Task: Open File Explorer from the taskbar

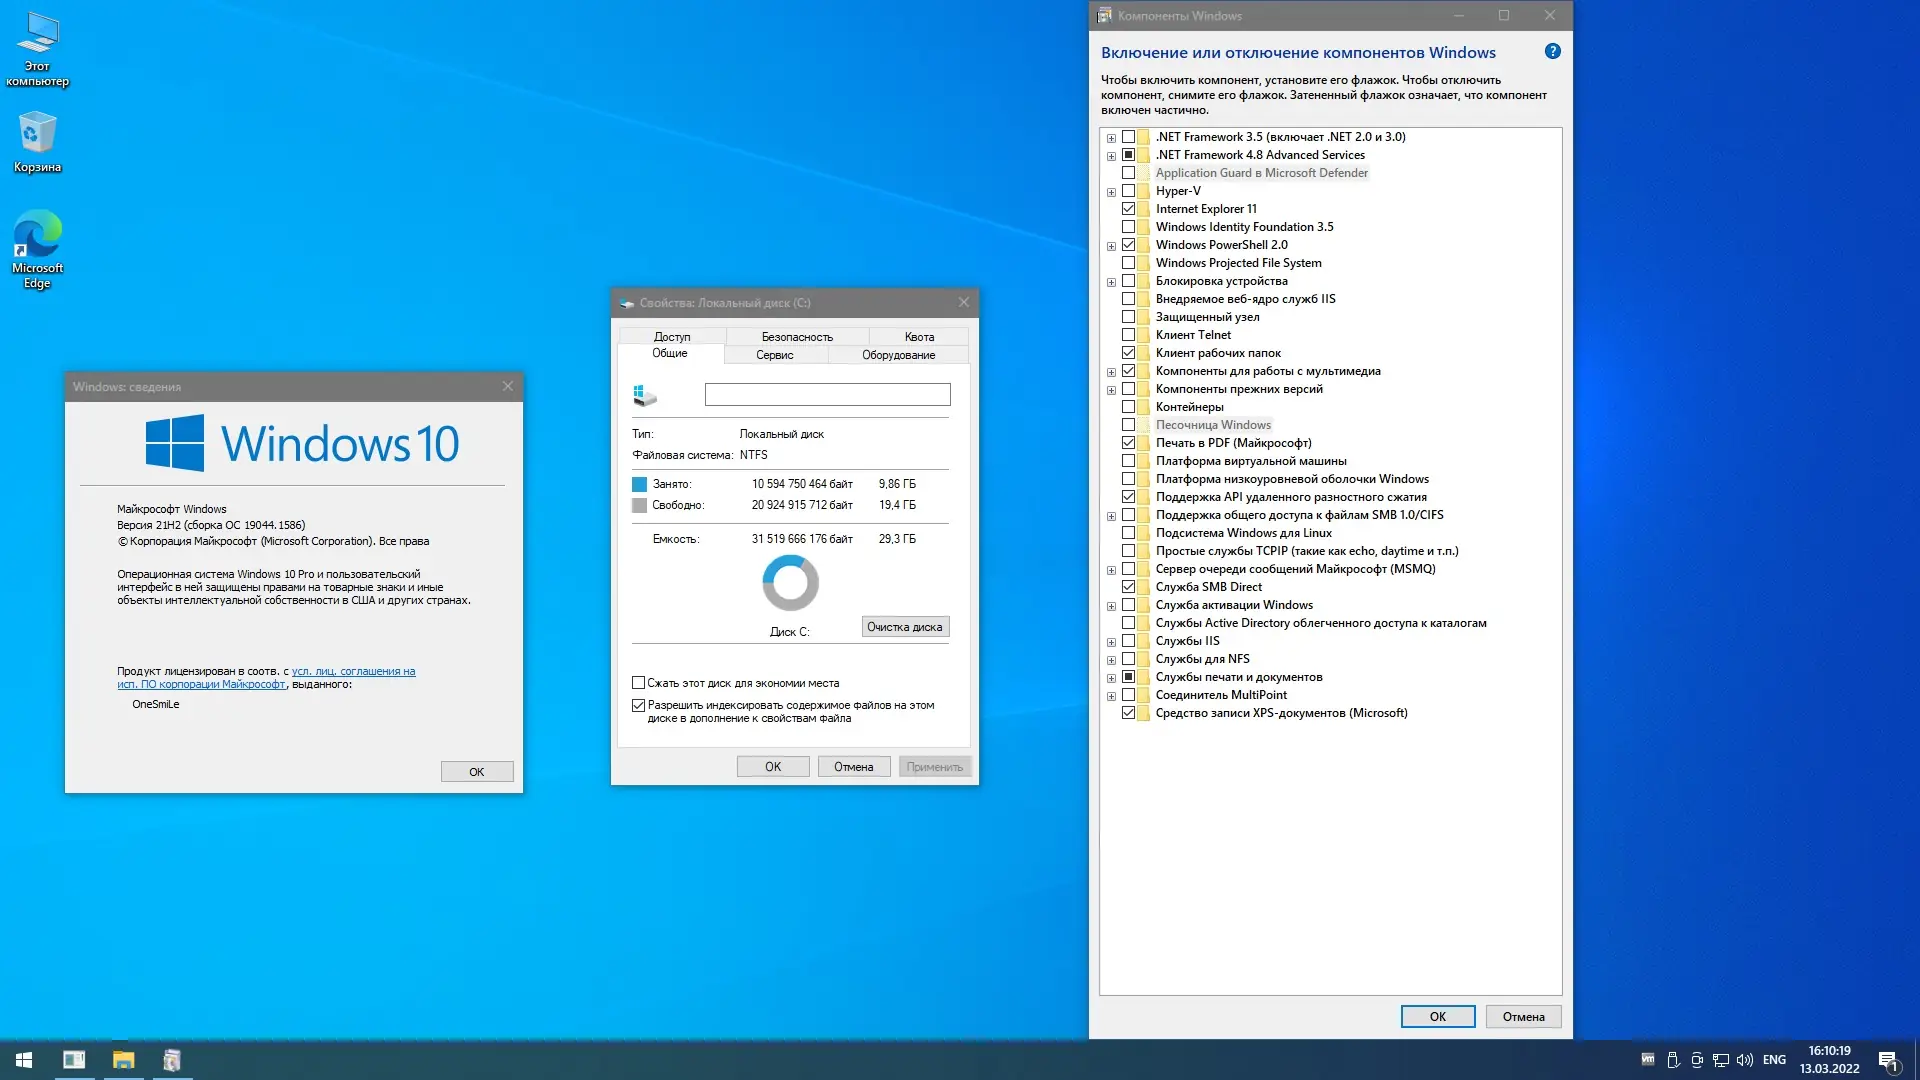Action: click(x=123, y=1060)
